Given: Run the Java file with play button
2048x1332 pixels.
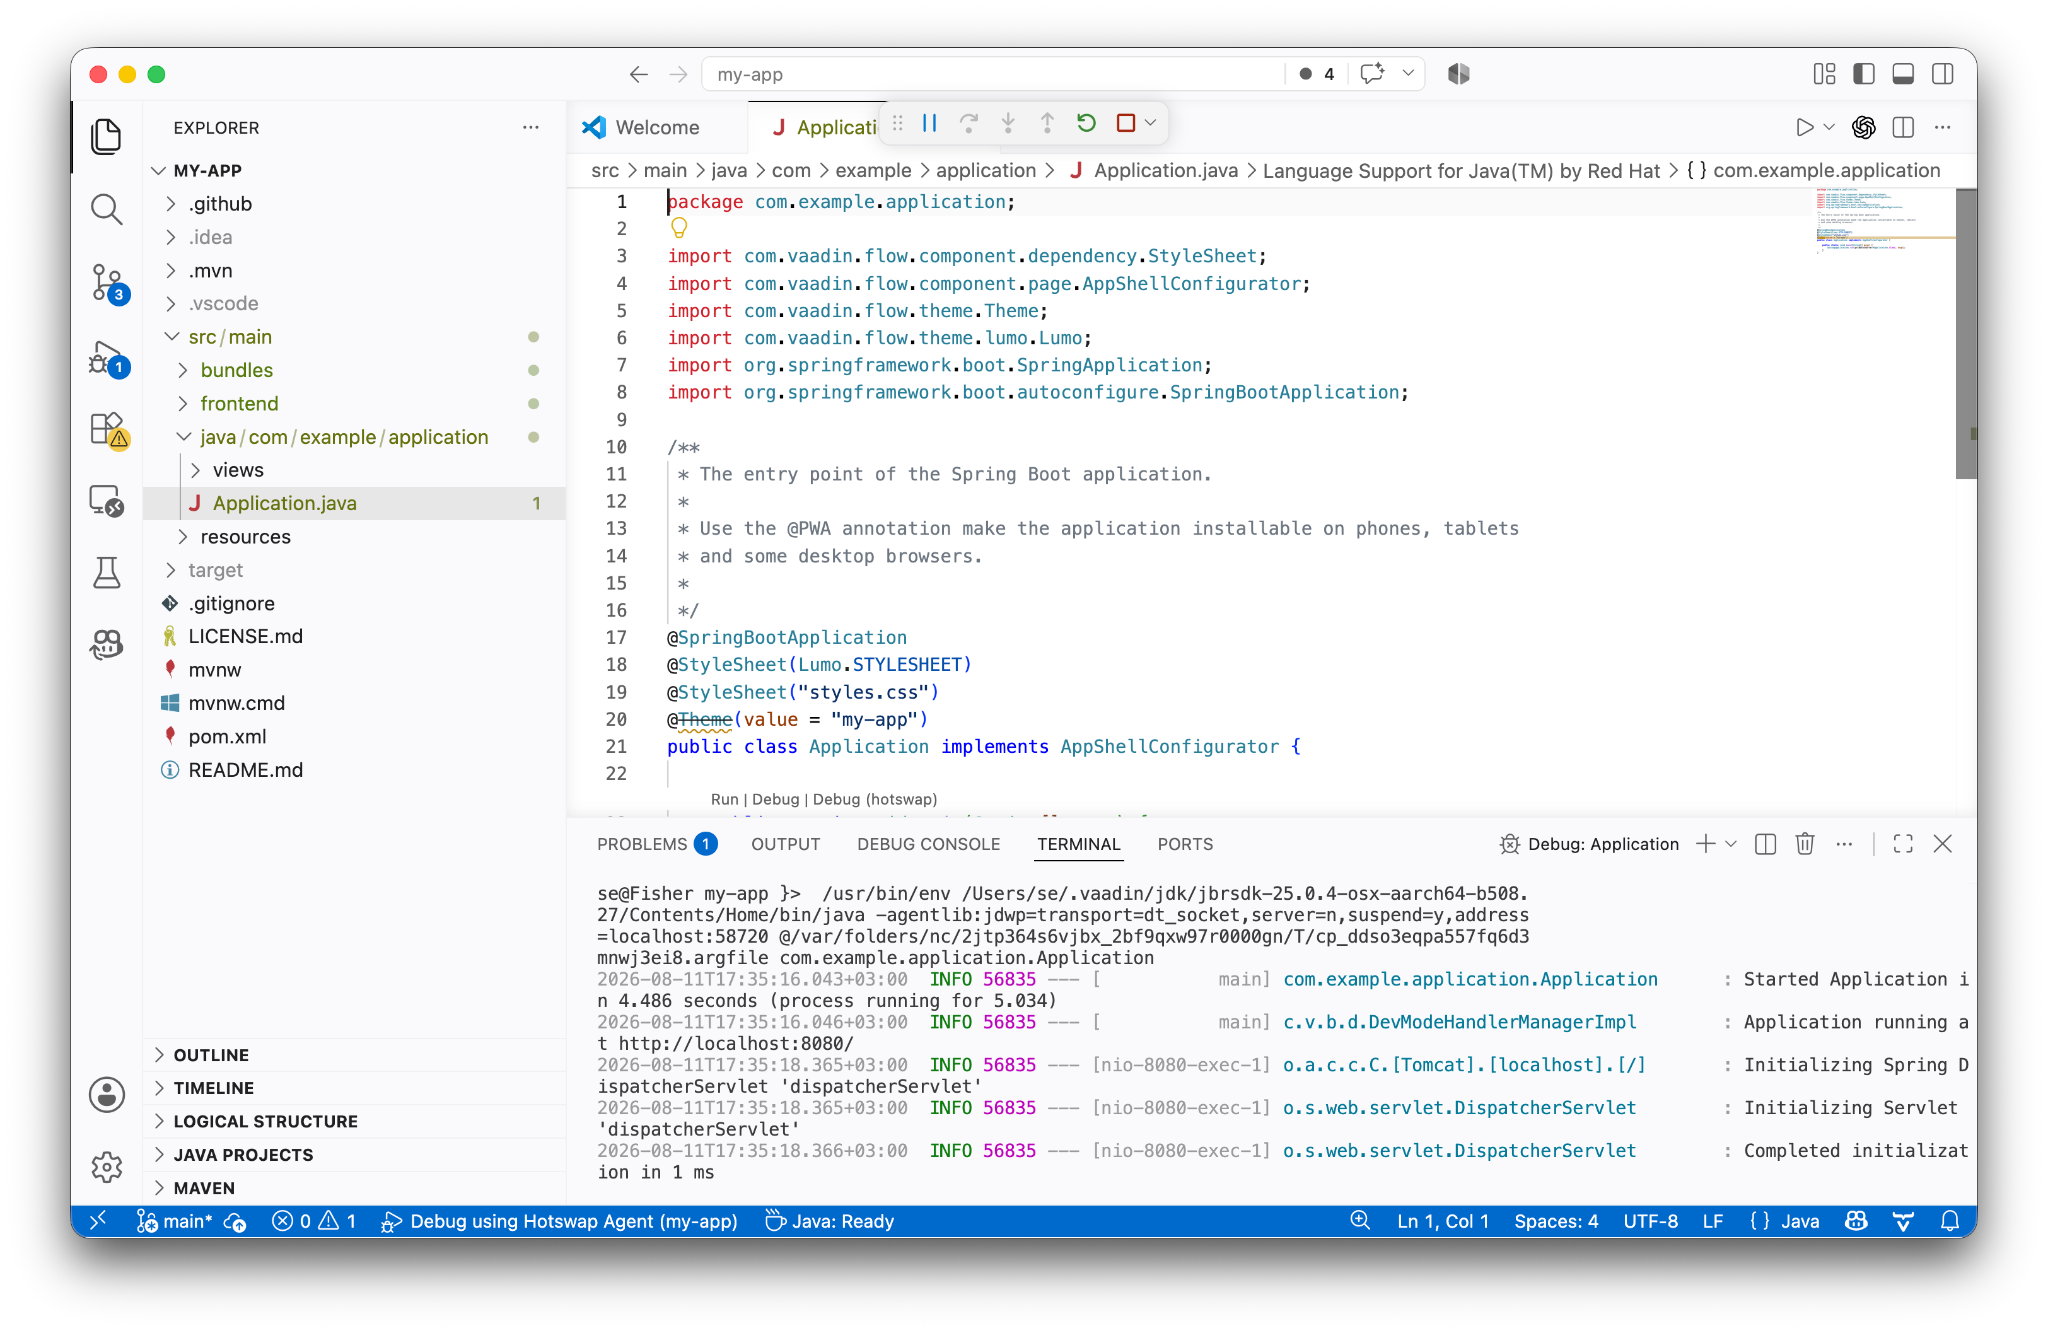Looking at the screenshot, I should click(1804, 127).
